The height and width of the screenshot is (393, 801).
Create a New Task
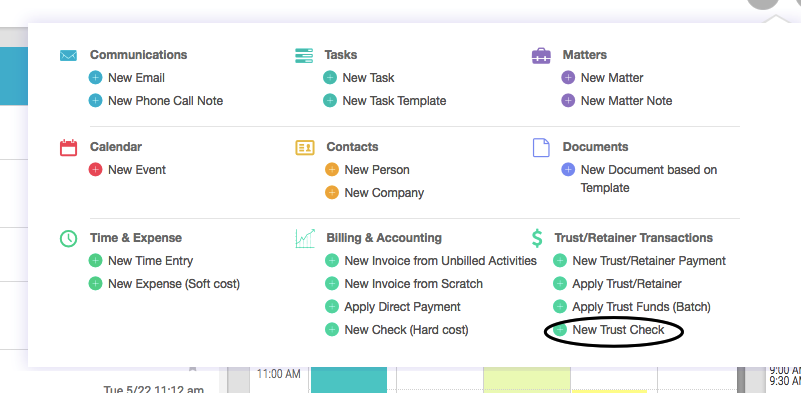pyautogui.click(x=368, y=78)
